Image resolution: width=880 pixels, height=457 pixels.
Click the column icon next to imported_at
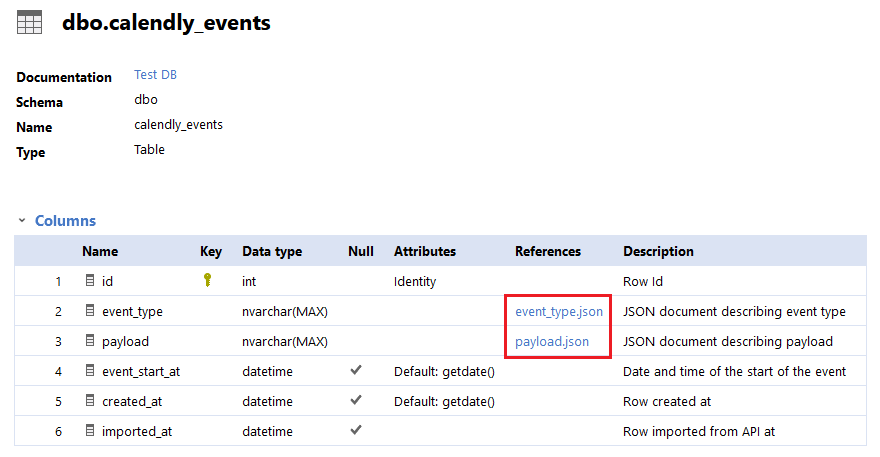(x=90, y=431)
